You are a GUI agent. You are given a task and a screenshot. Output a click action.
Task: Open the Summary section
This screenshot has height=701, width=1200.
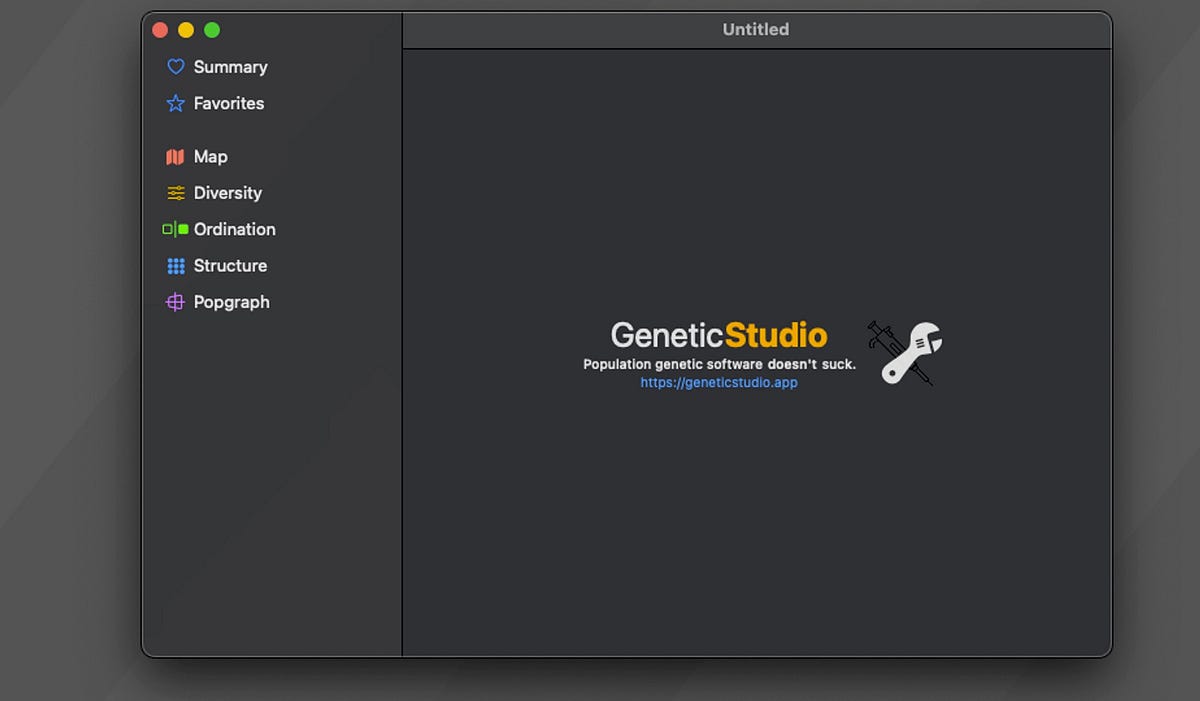(x=229, y=66)
